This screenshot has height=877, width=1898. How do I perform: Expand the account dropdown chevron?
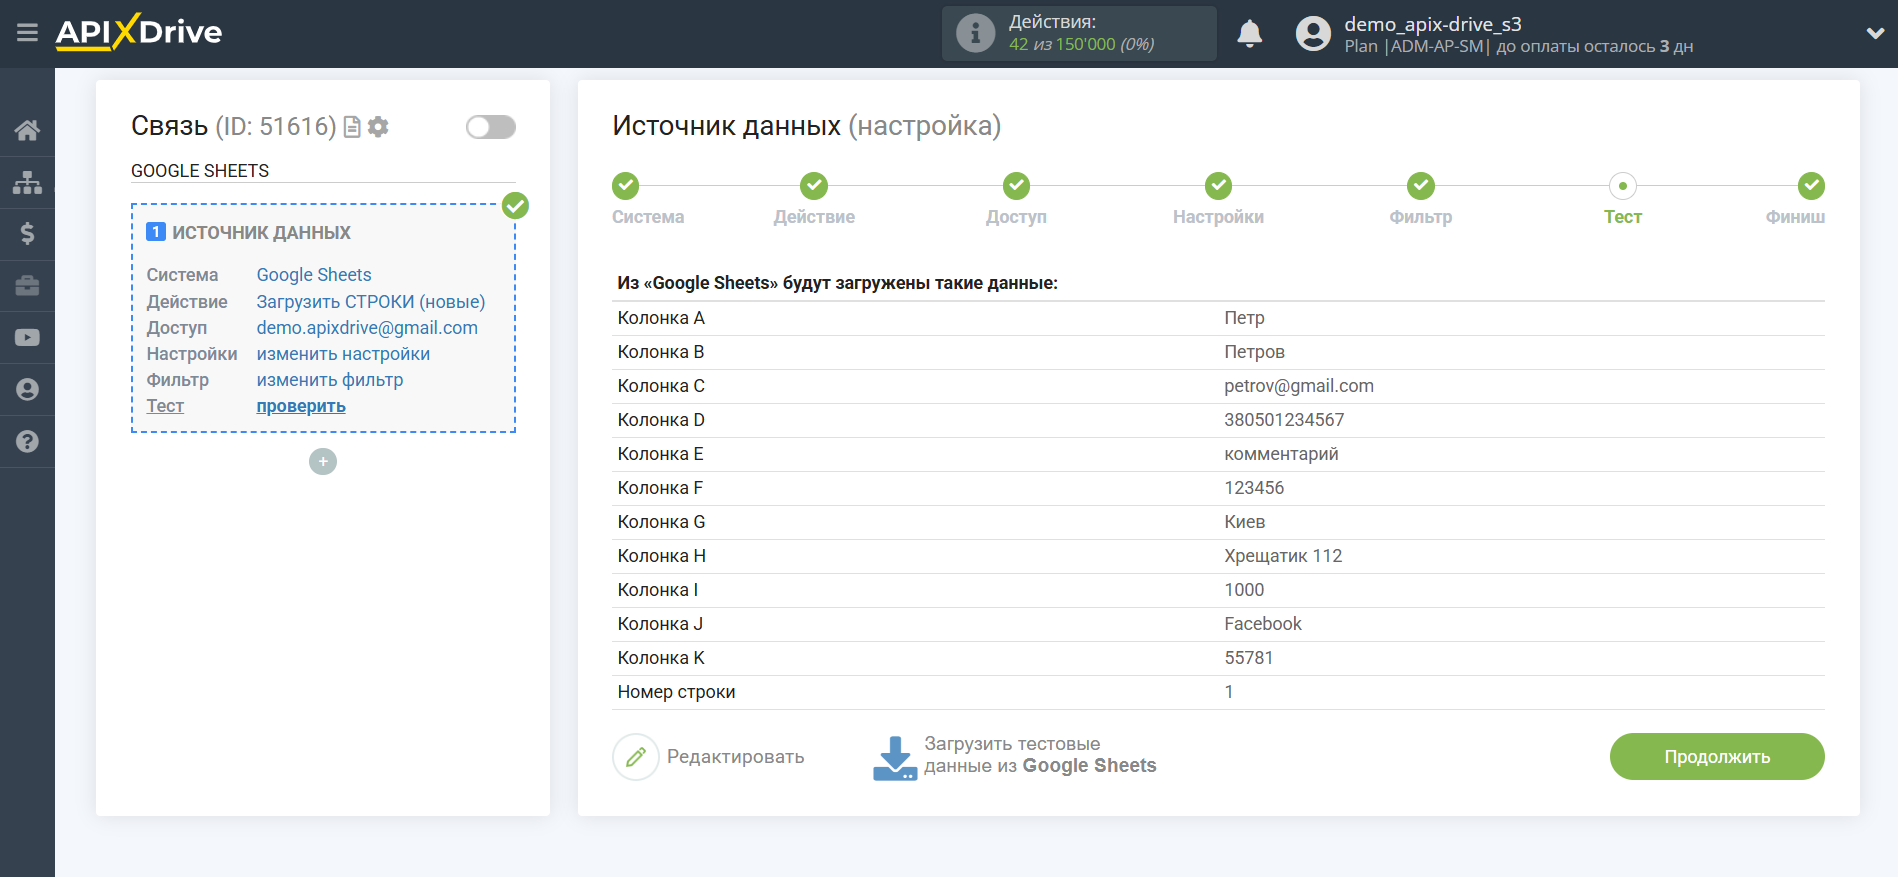coord(1875,33)
